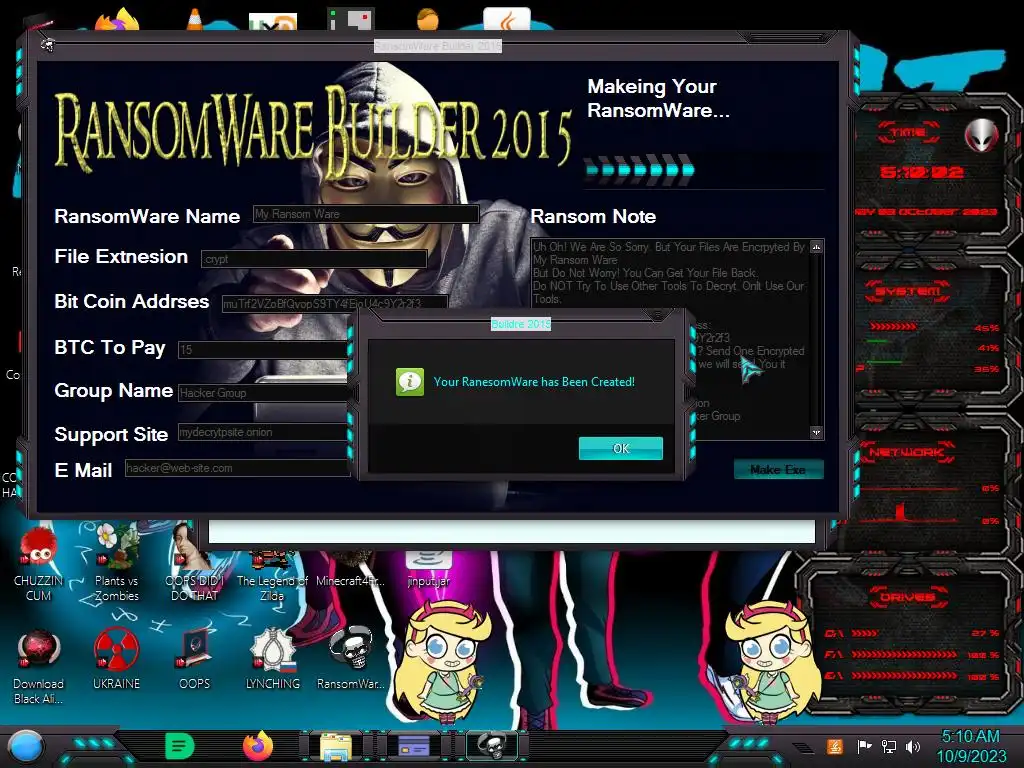The height and width of the screenshot is (768, 1024).
Task: Click the "RansomWare Builder 2015" window title
Action: coord(438,46)
